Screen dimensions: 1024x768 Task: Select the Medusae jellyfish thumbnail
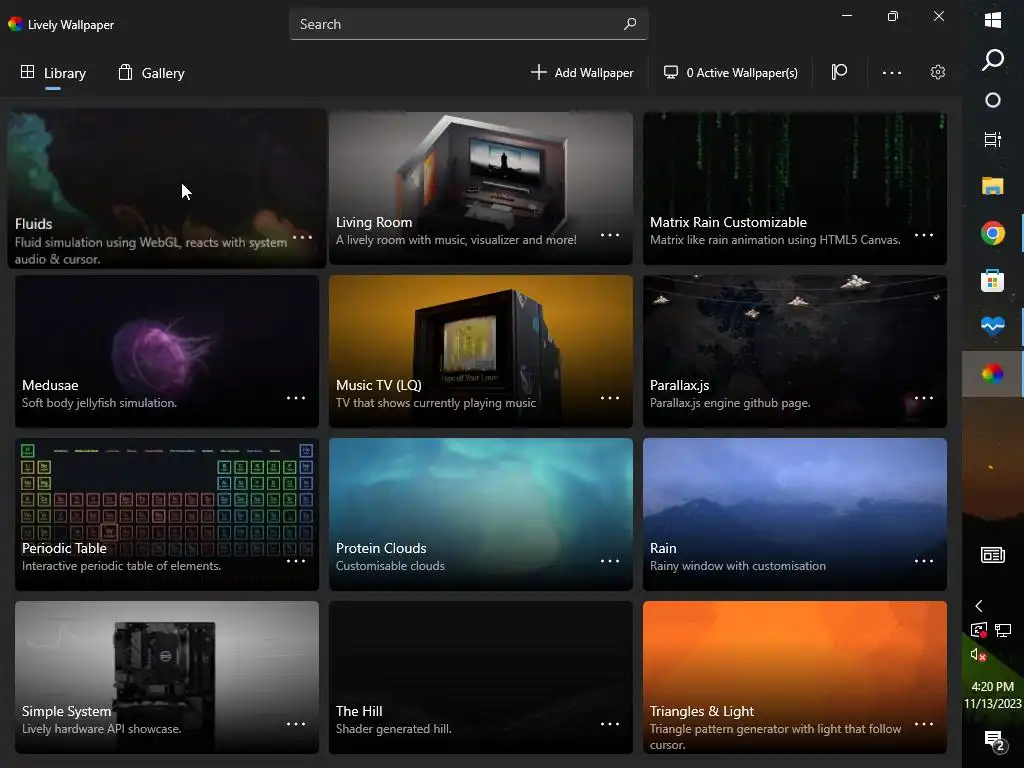pyautogui.click(x=167, y=351)
